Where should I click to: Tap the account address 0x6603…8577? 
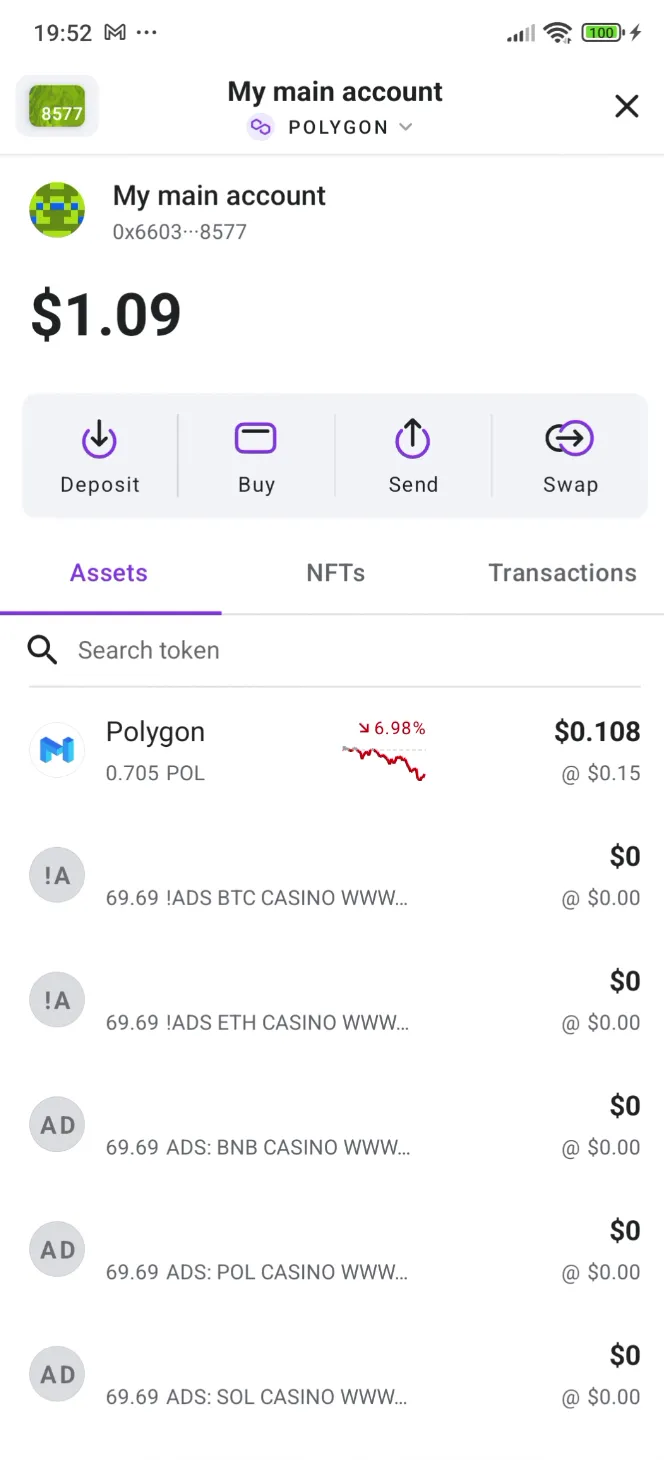180,232
